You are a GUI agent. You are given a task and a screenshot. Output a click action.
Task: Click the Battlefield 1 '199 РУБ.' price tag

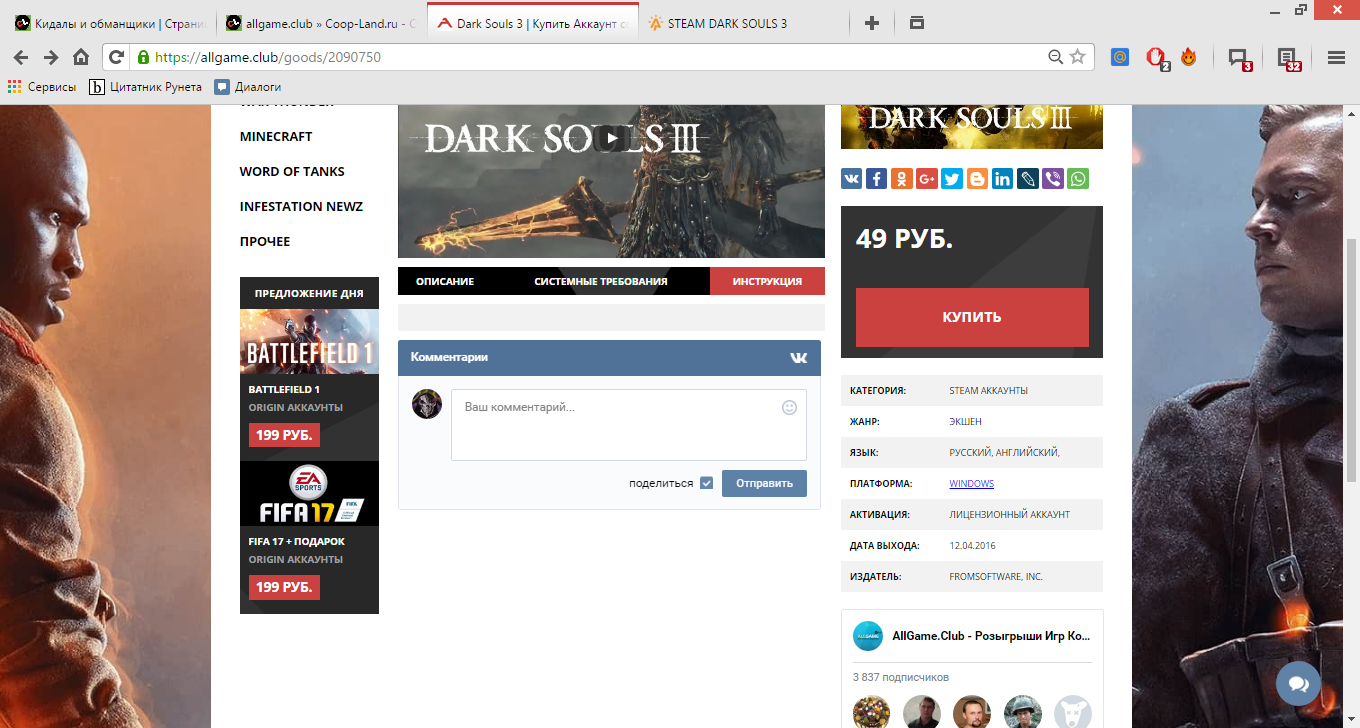[x=284, y=435]
